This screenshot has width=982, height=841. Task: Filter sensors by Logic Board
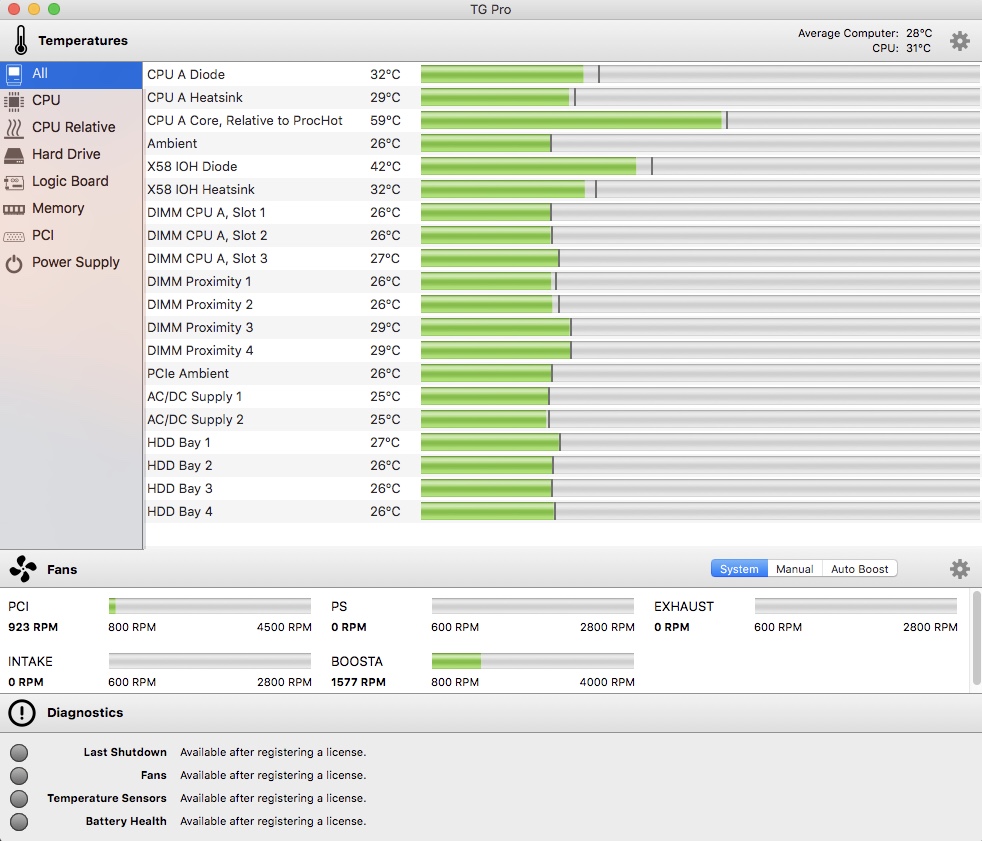pyautogui.click(x=71, y=181)
